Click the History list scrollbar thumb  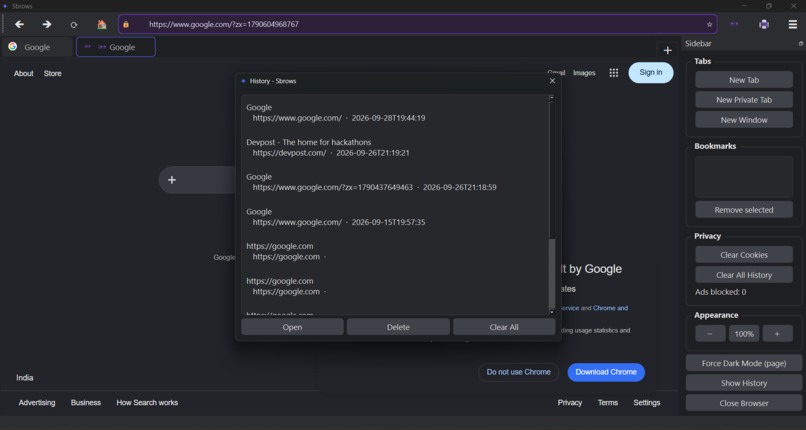tap(552, 273)
